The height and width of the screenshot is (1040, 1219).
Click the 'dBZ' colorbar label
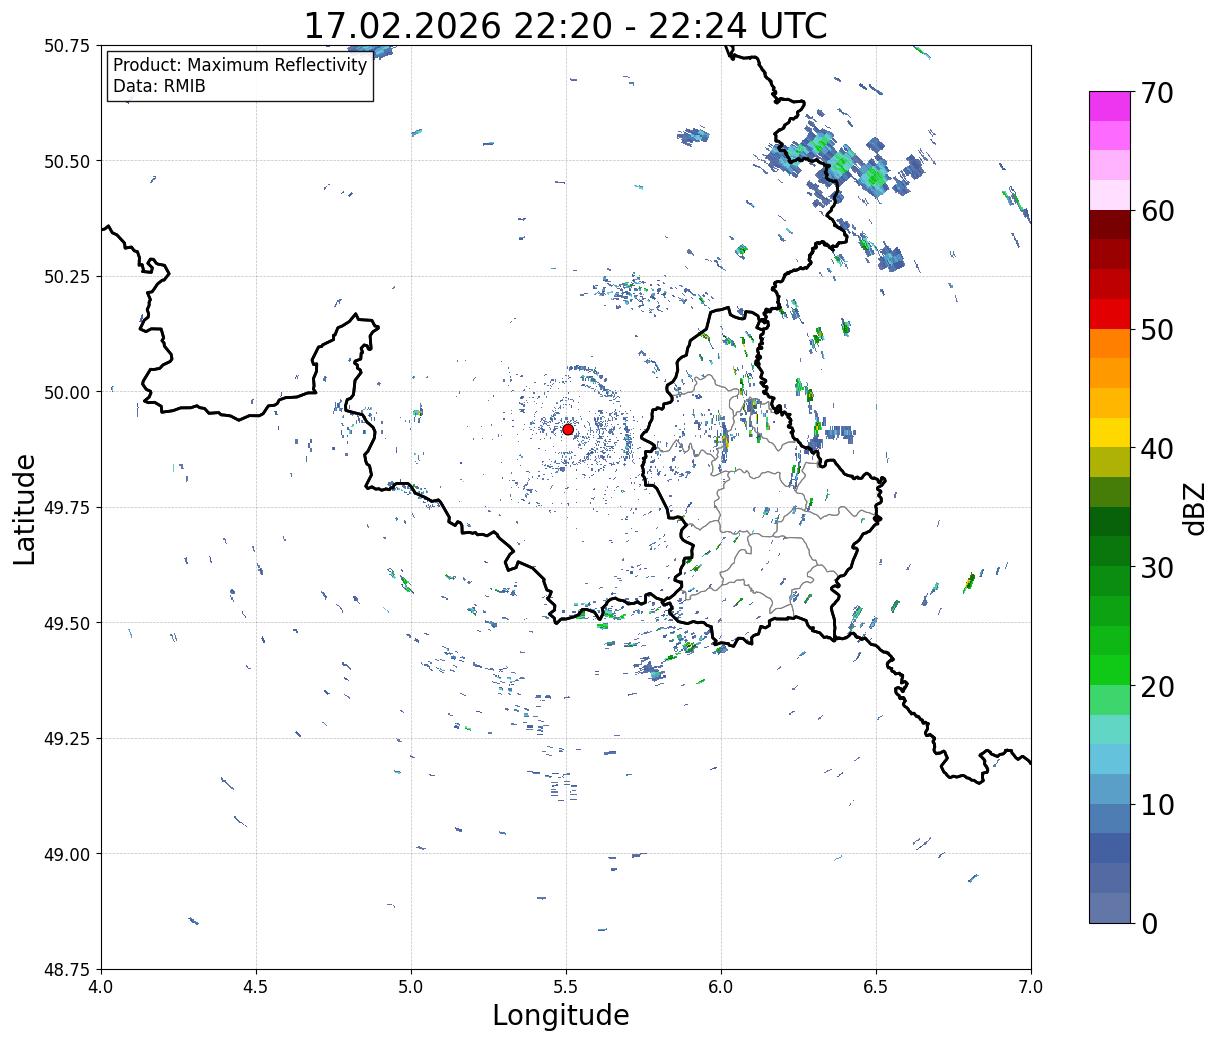1194,508
